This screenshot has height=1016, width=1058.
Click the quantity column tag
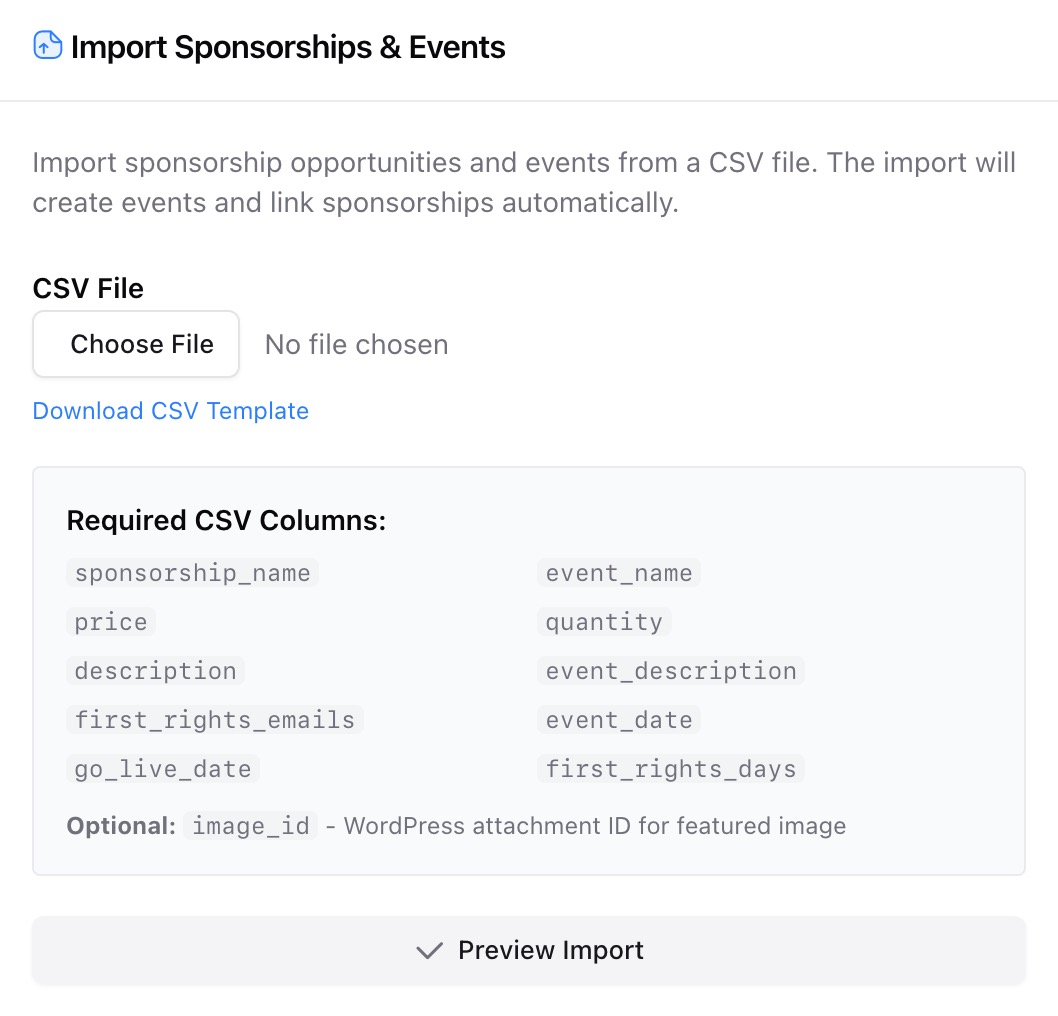pos(604,622)
